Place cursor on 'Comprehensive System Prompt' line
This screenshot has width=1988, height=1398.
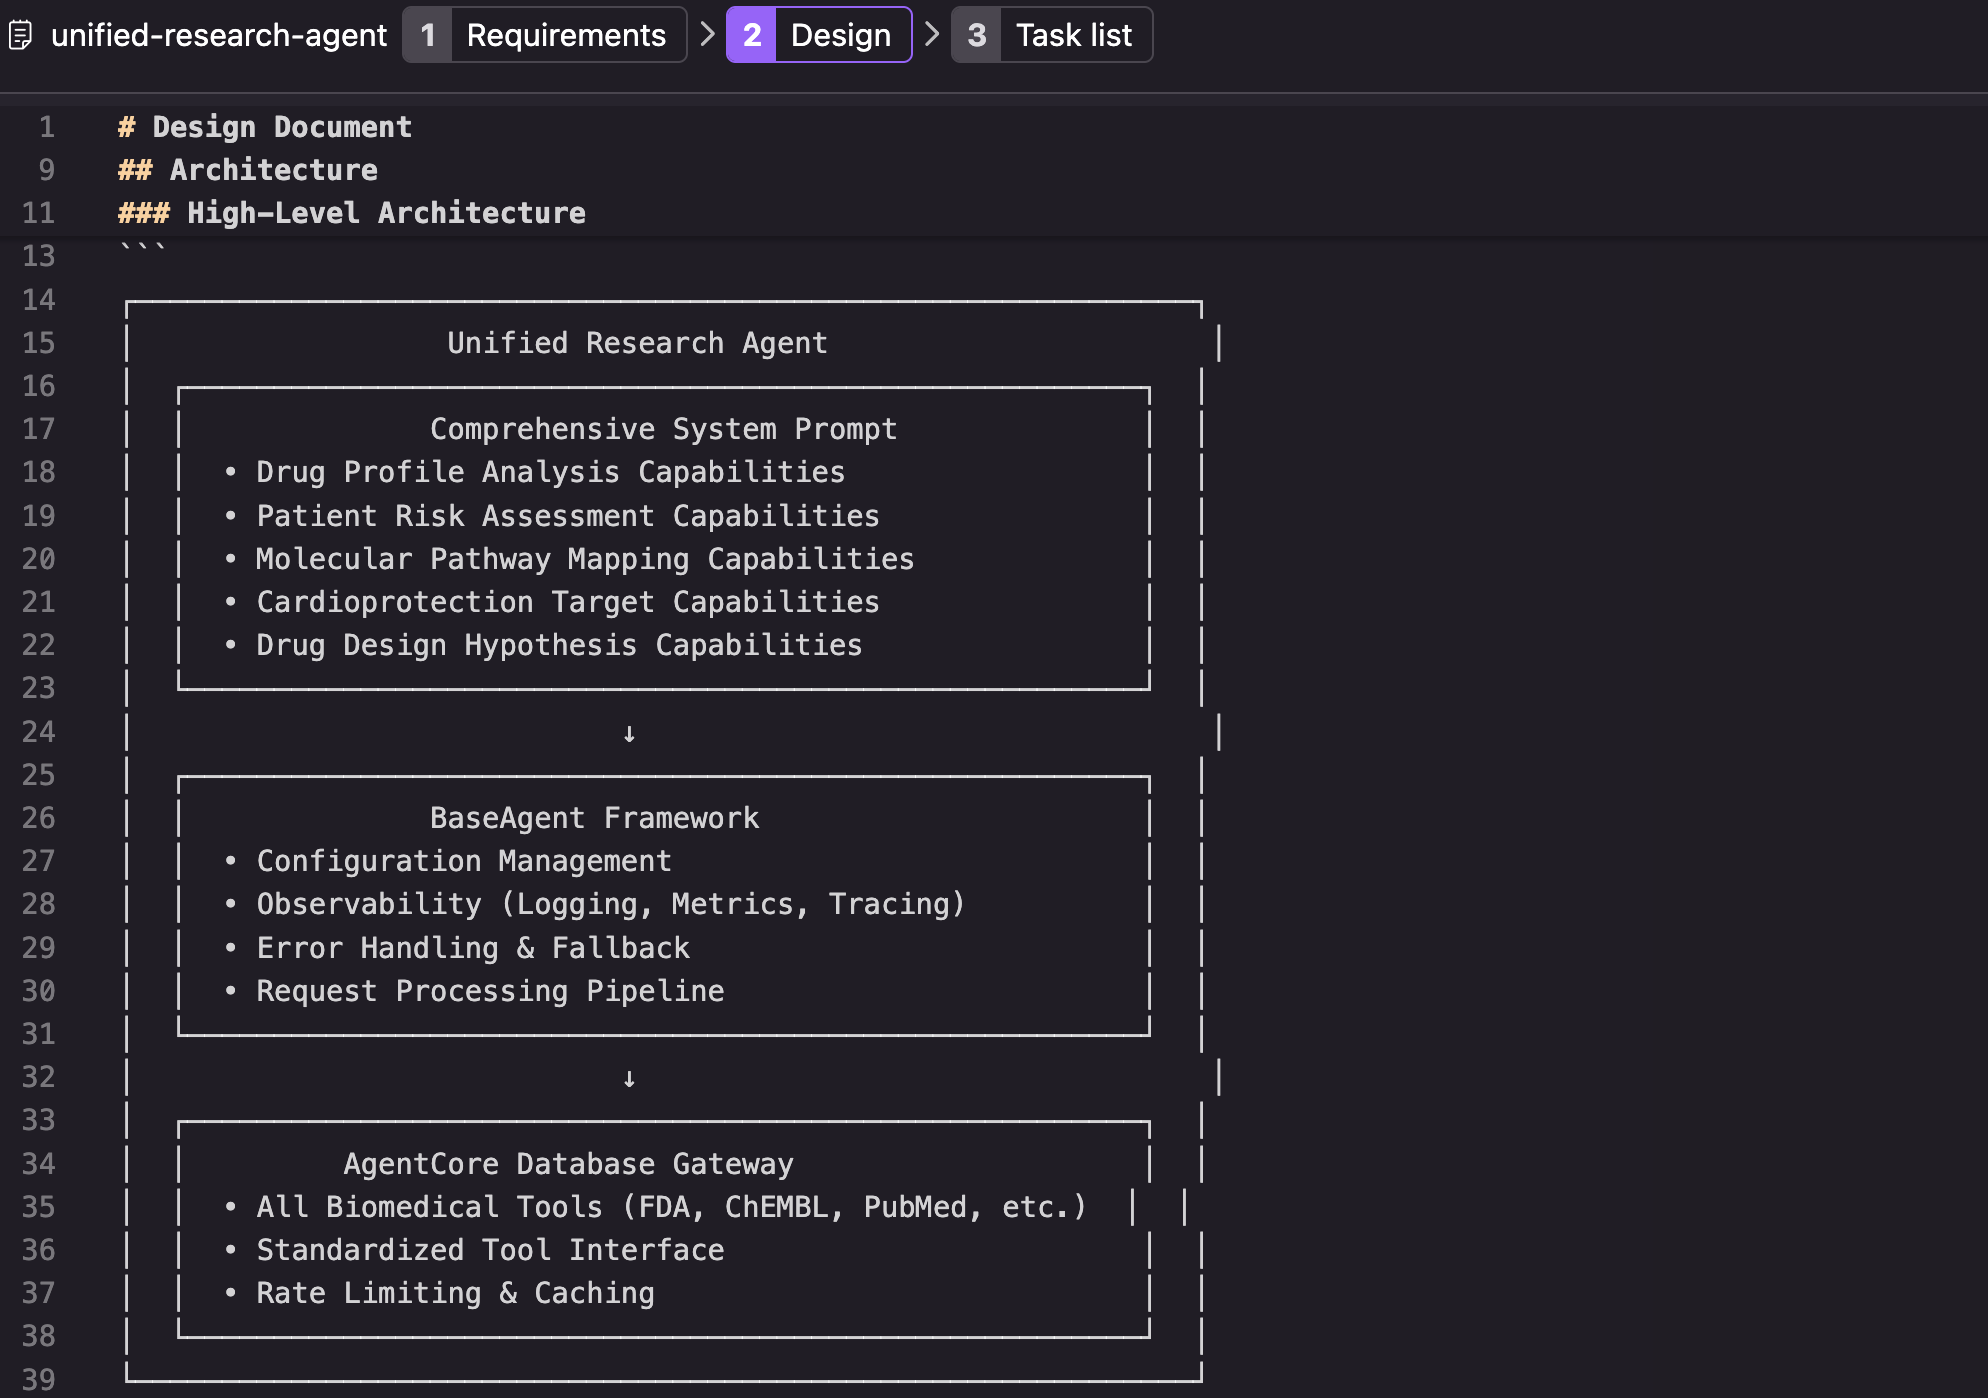point(663,429)
